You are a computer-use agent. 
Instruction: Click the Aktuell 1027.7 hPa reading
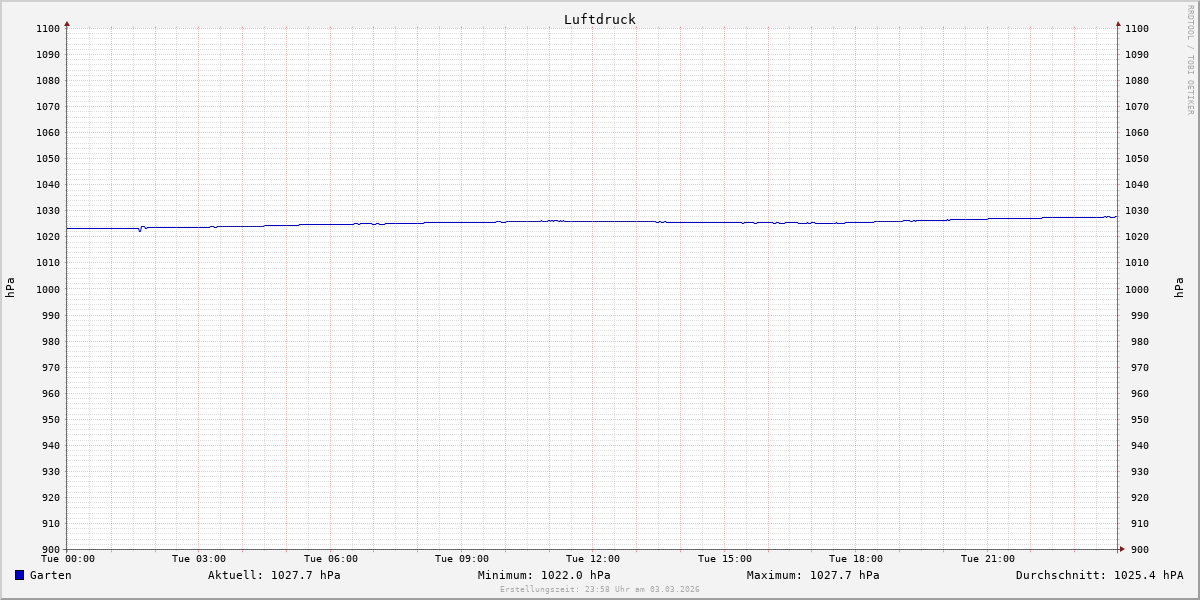pos(274,575)
